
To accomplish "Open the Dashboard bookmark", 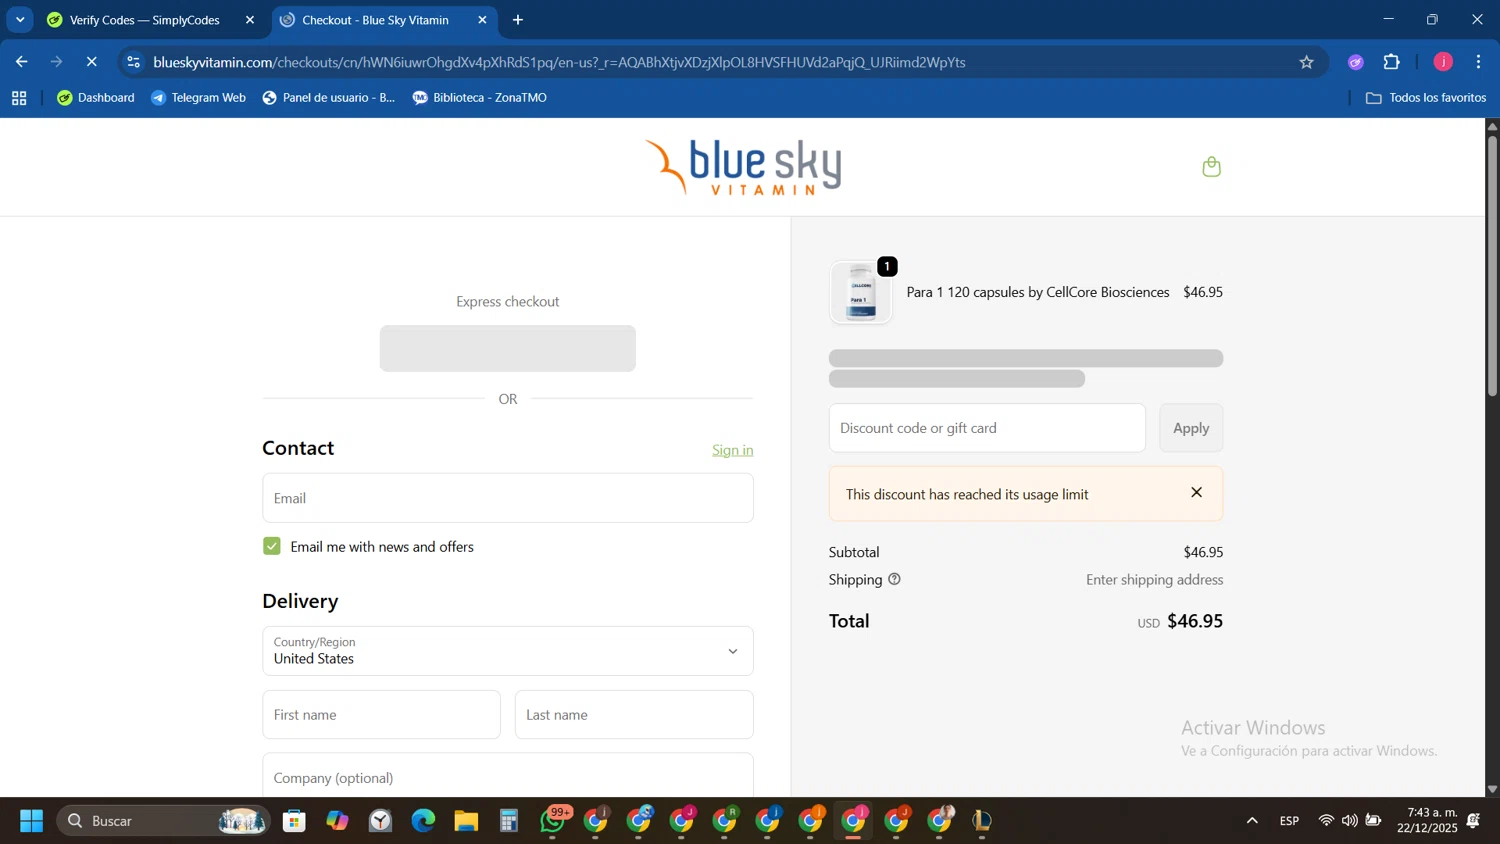I will click(x=96, y=98).
